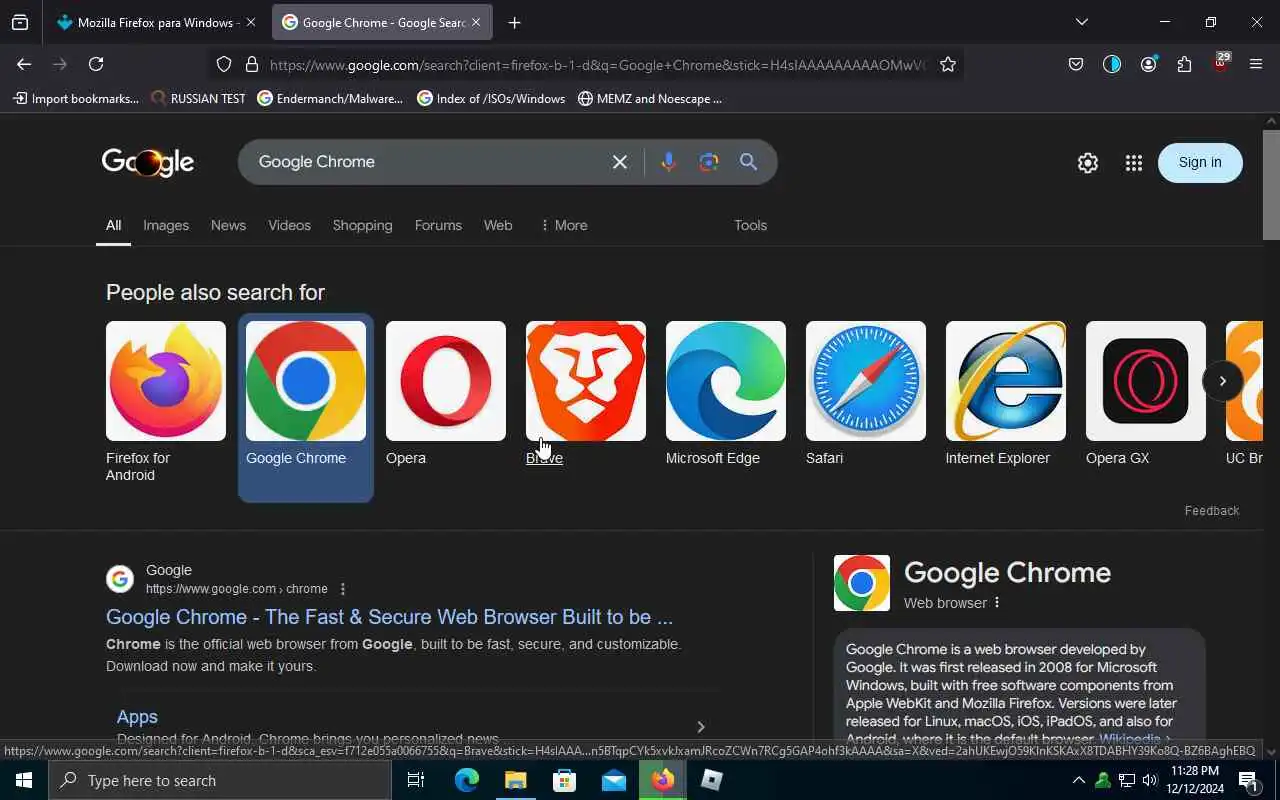1280x800 pixels.
Task: Open the Extensions puzzle menu
Action: [1184, 64]
